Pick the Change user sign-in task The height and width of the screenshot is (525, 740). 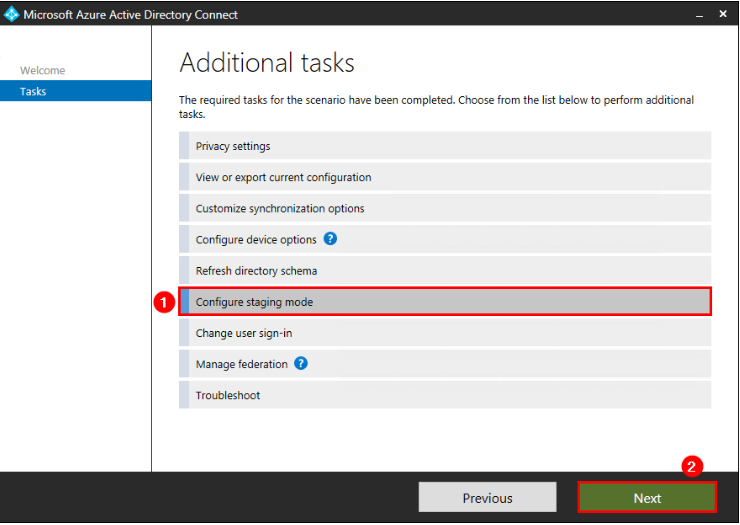(445, 333)
